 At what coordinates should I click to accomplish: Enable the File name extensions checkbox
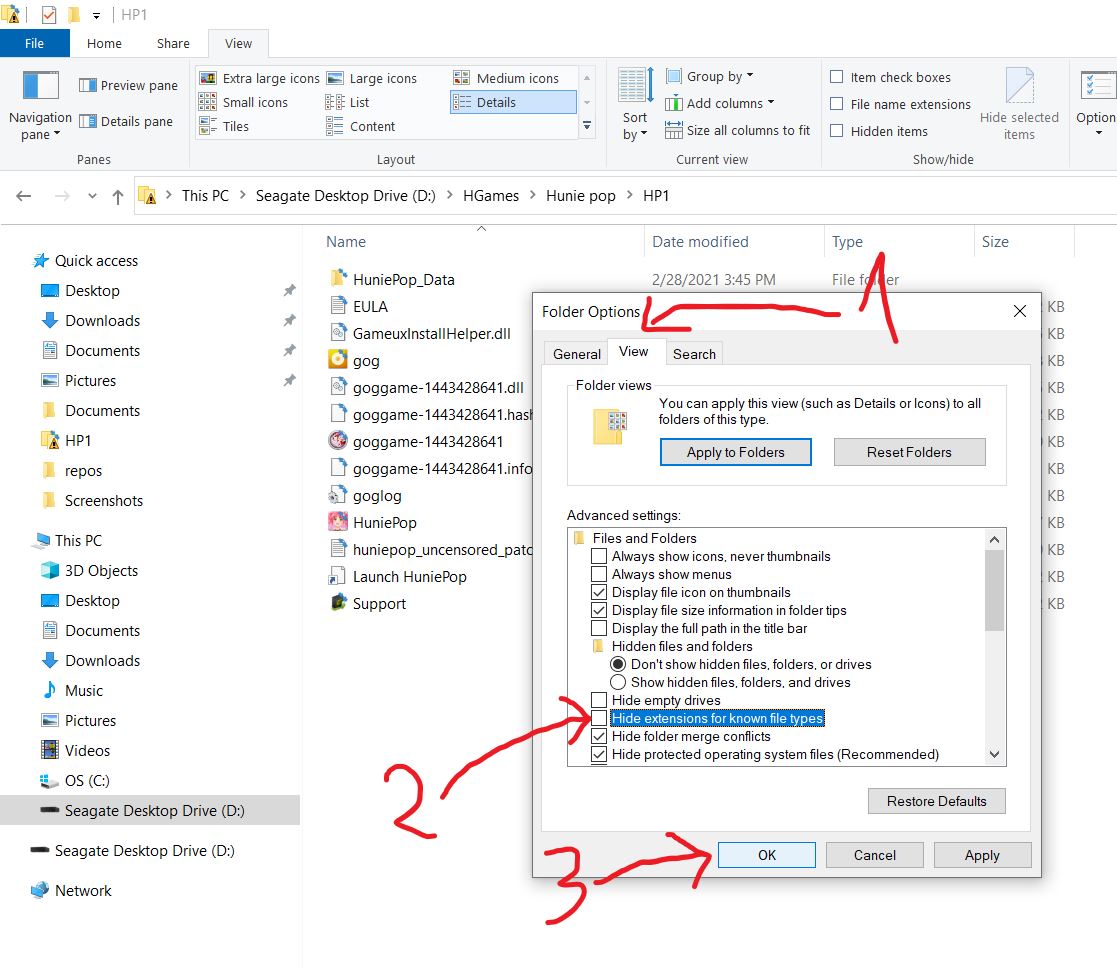[837, 104]
